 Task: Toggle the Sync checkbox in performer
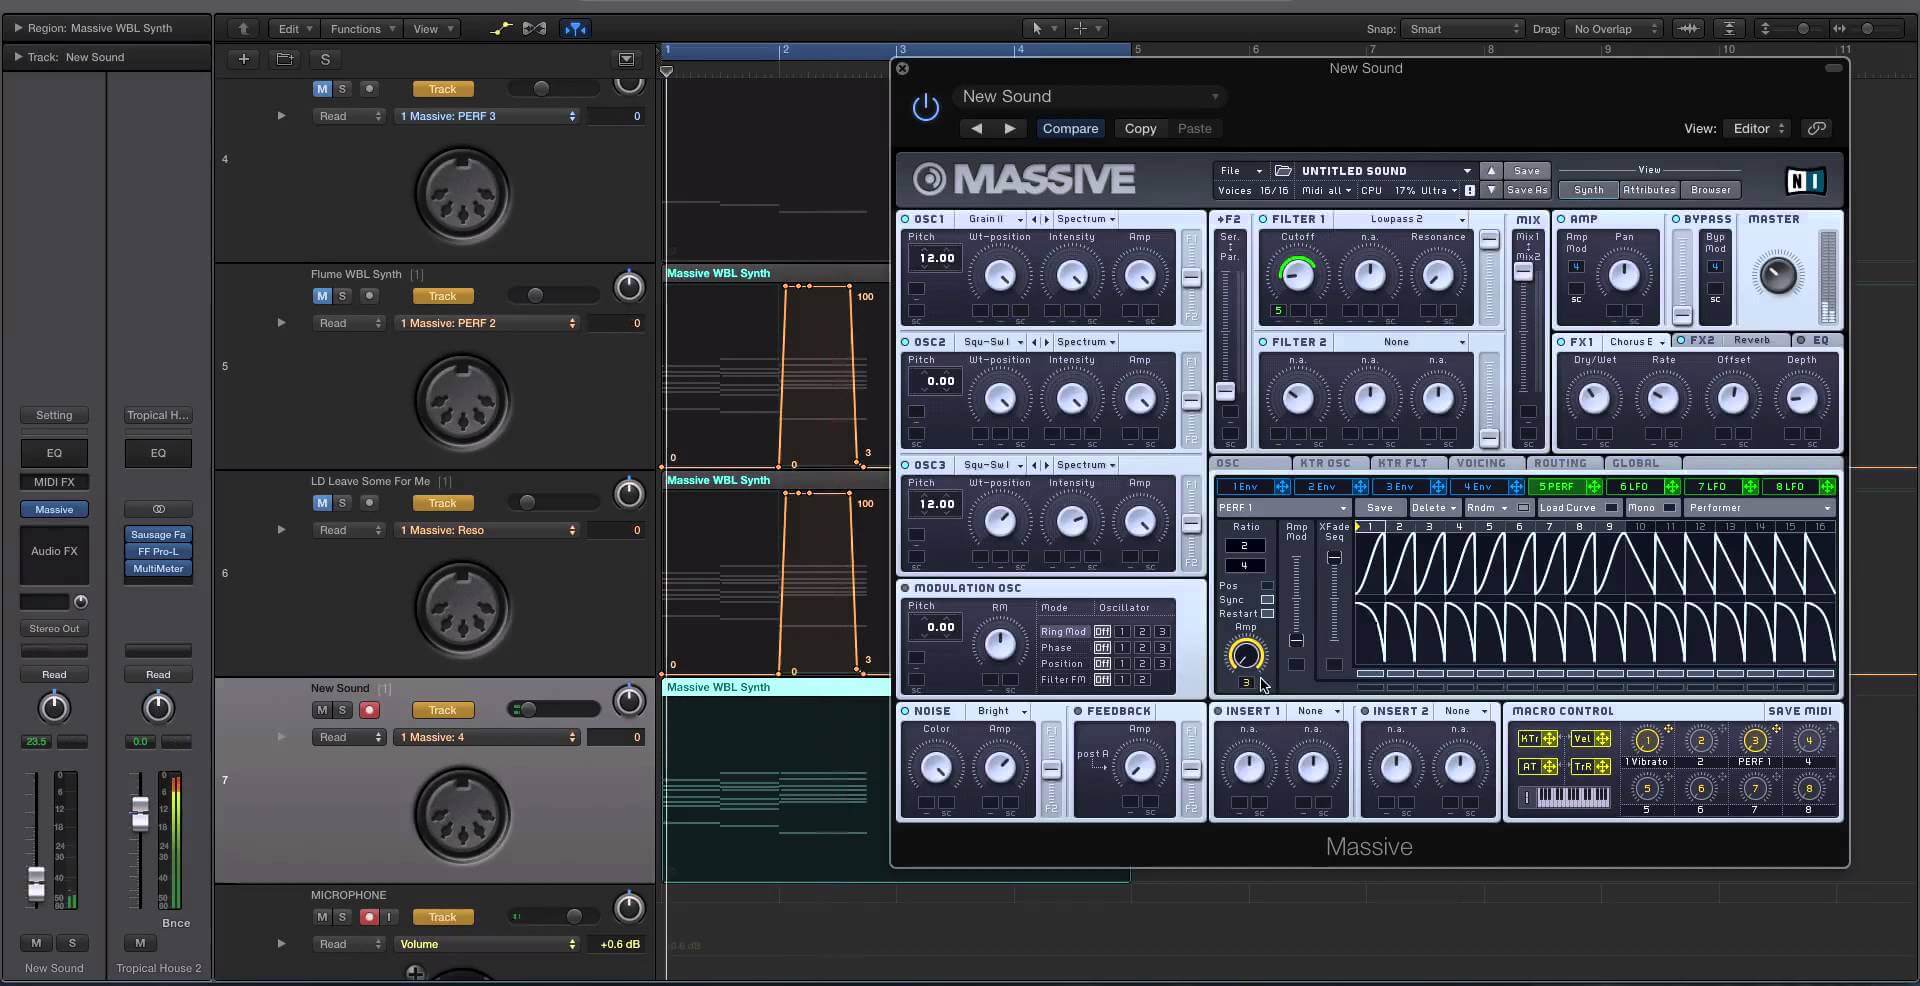pos(1267,600)
